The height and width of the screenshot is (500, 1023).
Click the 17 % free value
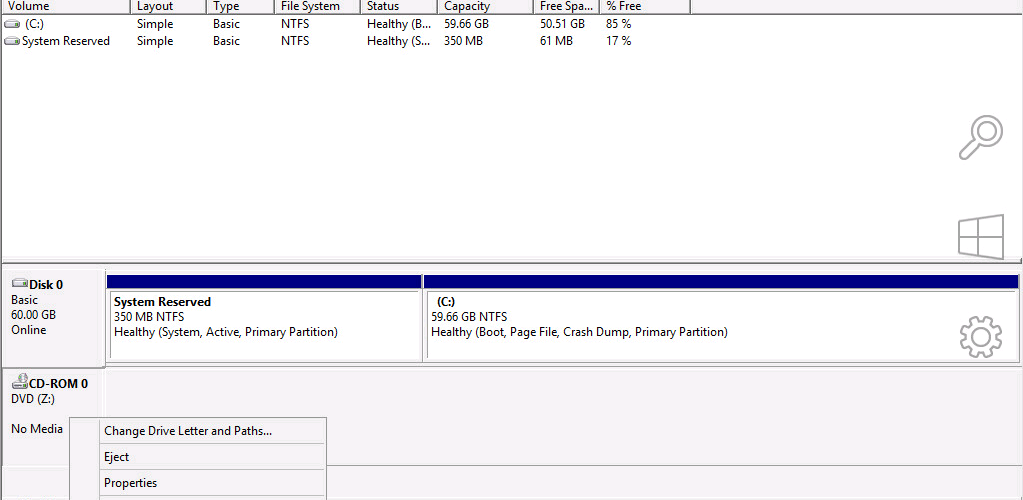tap(618, 41)
